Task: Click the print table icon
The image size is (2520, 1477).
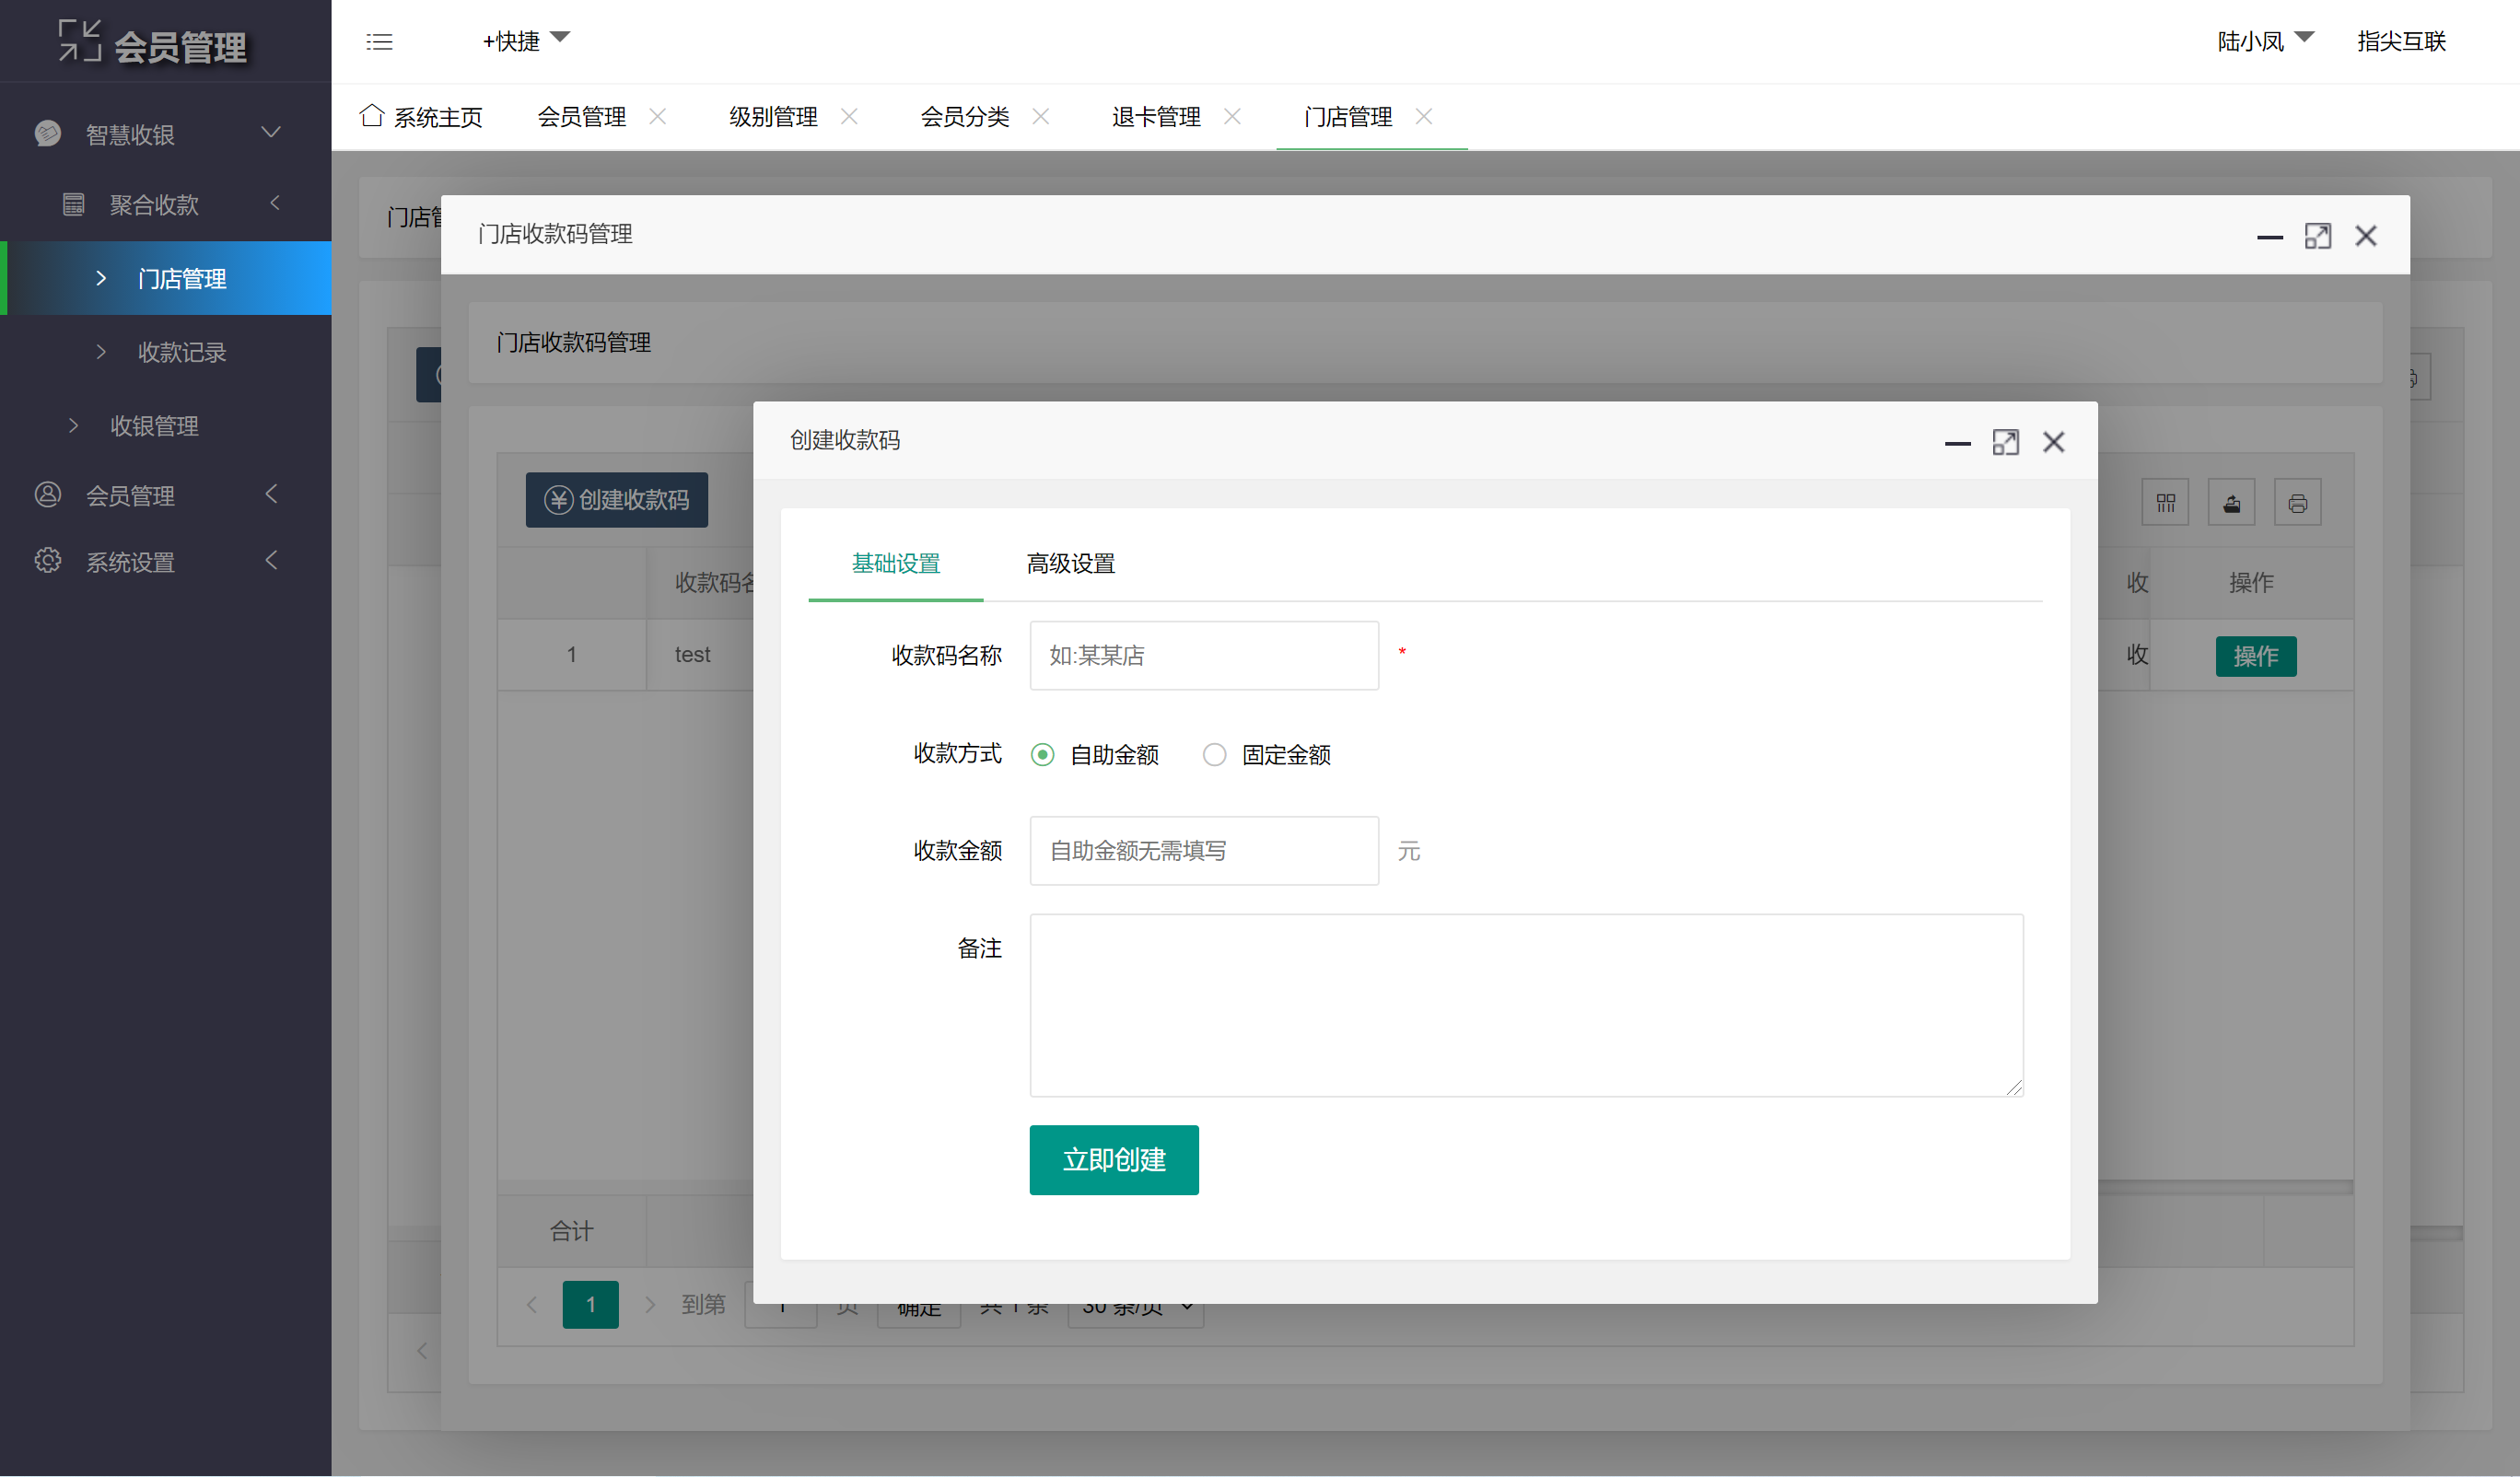Action: tap(2297, 503)
